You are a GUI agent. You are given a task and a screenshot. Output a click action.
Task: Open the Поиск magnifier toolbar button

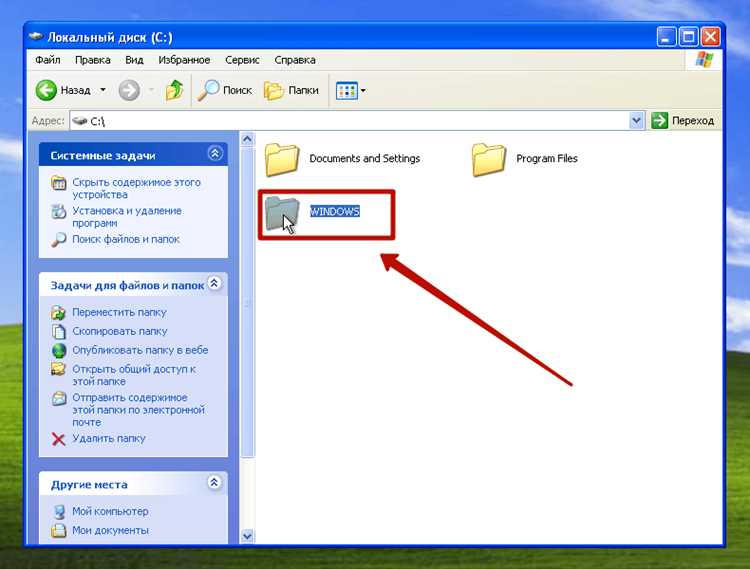pos(225,90)
